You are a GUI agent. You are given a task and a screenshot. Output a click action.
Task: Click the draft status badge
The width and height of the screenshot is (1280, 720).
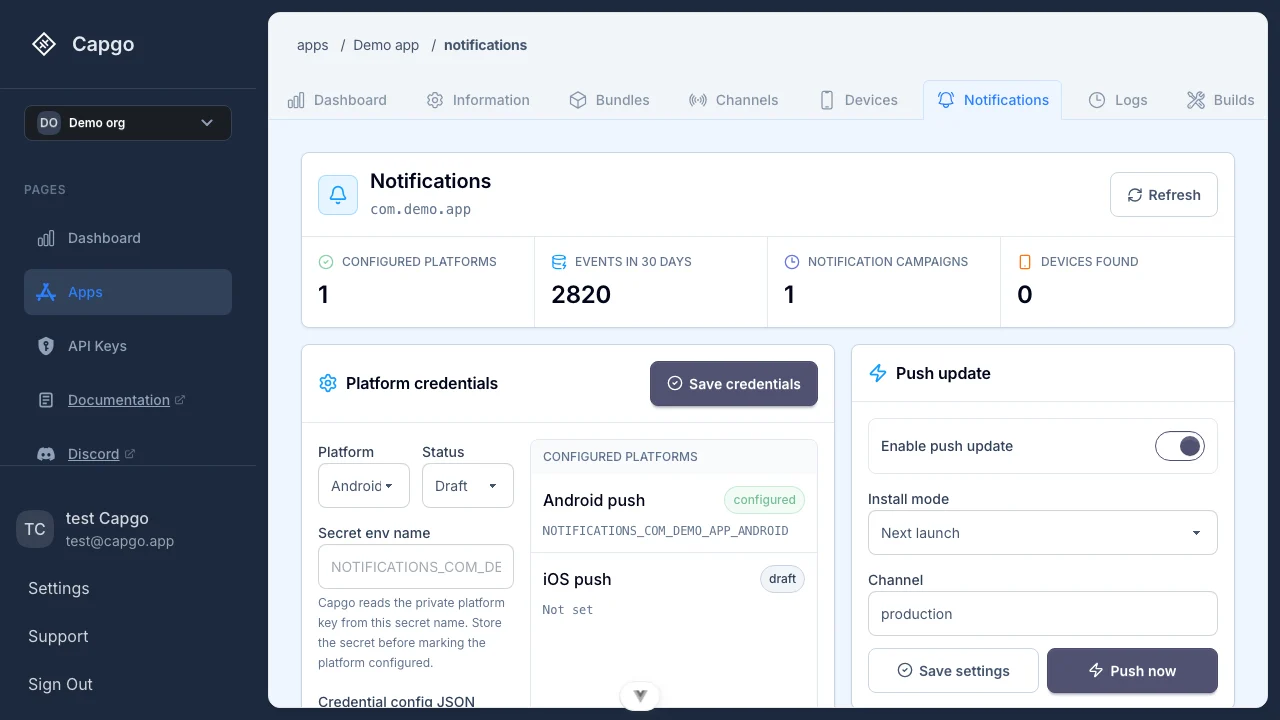782,579
